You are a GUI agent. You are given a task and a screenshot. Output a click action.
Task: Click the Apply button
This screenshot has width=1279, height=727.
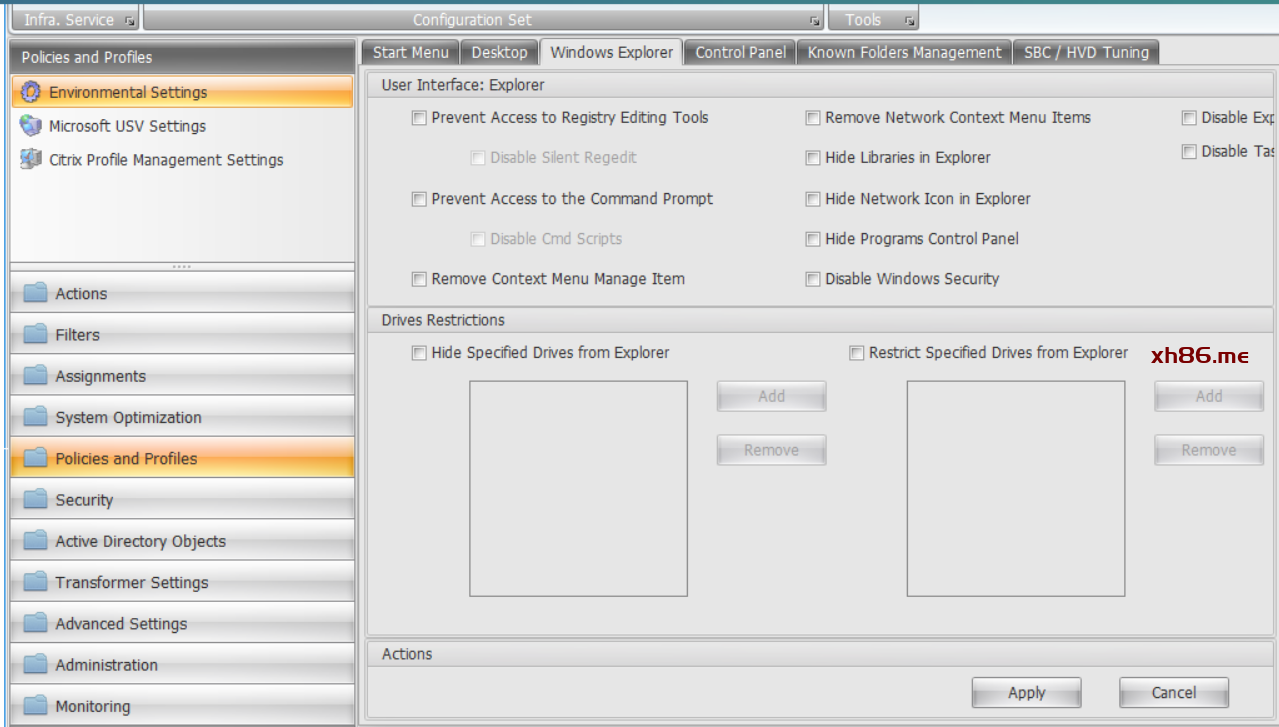1026,693
